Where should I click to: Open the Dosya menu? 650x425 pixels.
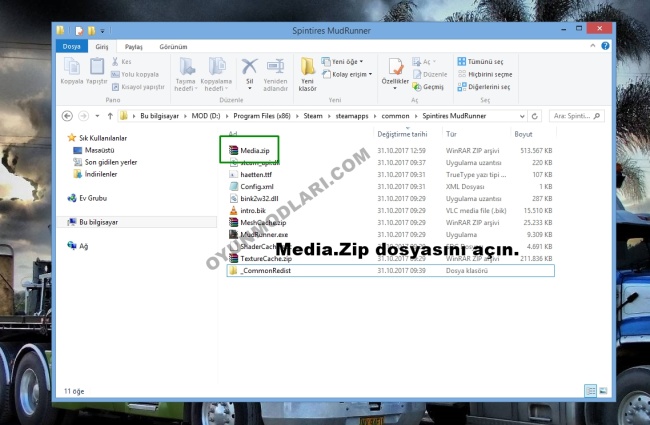(x=71, y=46)
